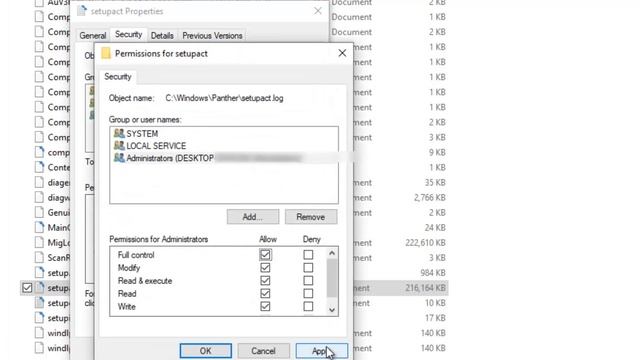Close the Permissions for setupact dialog
The height and width of the screenshot is (360, 640).
pos(342,53)
